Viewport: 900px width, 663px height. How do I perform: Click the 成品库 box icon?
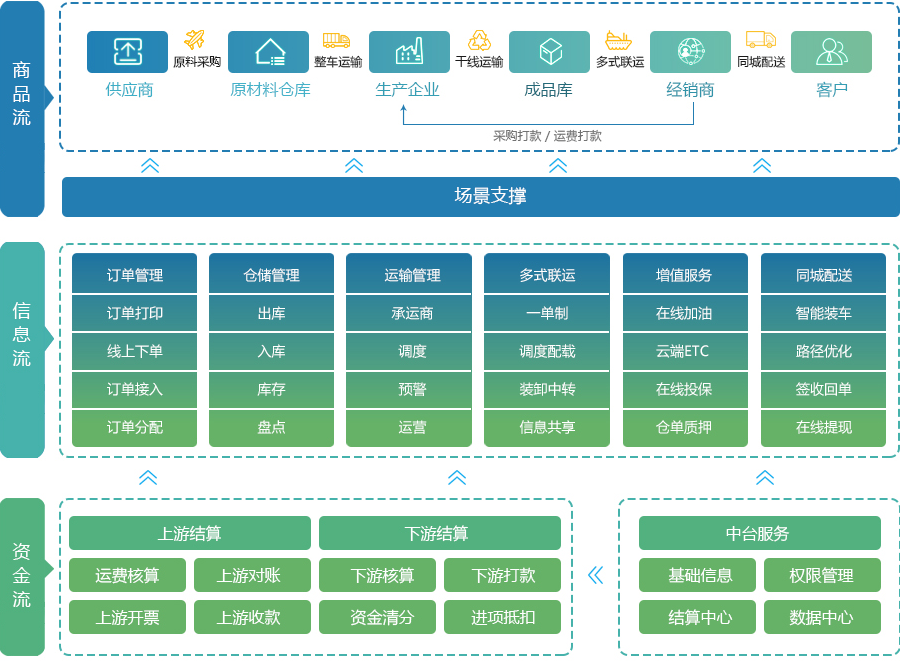(x=549, y=52)
